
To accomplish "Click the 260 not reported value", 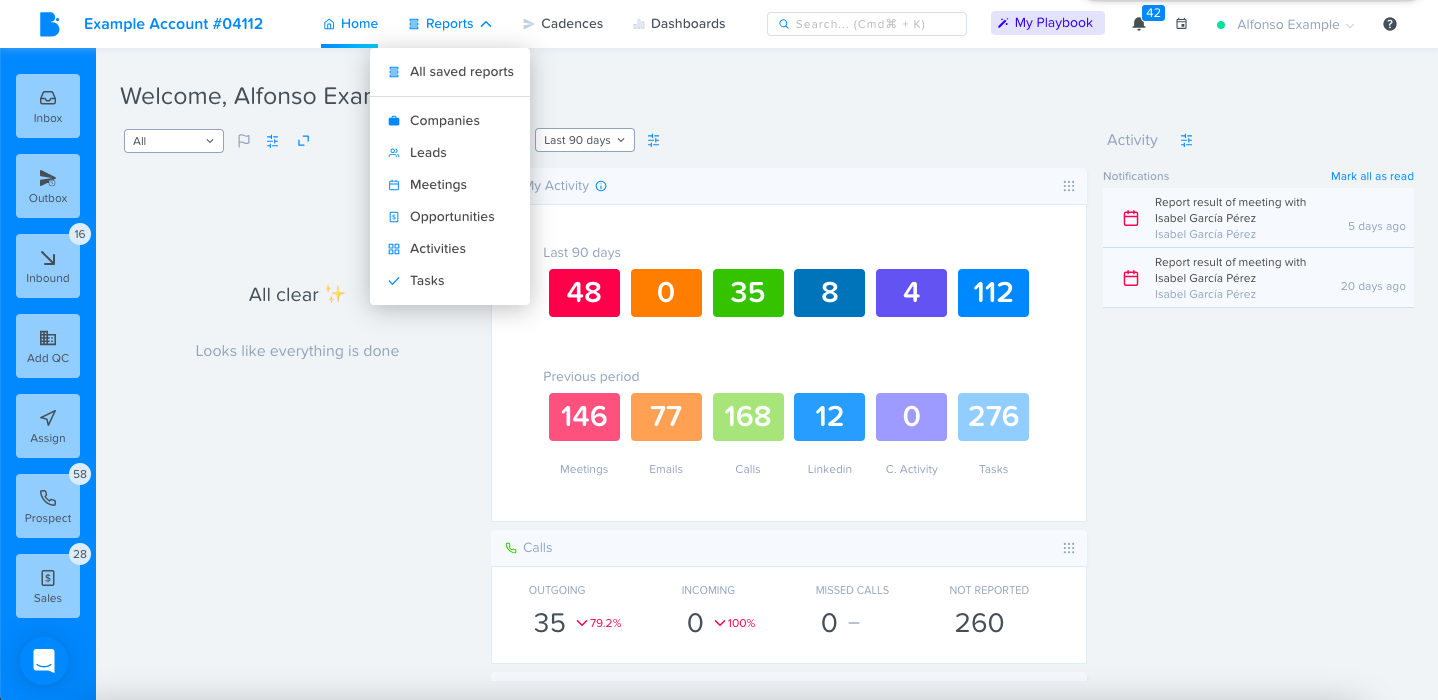I will click(979, 623).
